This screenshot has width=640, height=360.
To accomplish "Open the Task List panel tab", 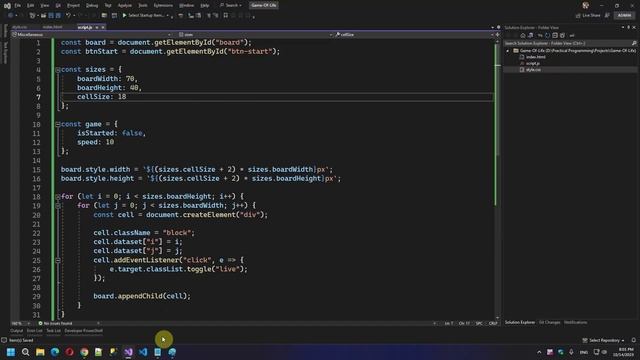I will pyautogui.click(x=53, y=331).
